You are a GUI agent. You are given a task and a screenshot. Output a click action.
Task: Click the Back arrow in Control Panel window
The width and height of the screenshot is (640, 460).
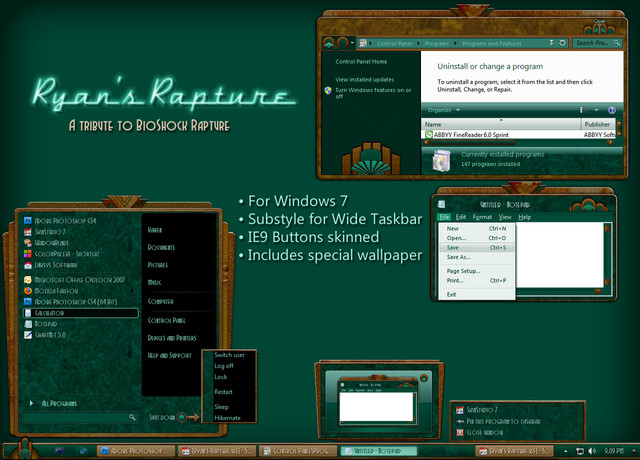[329, 43]
